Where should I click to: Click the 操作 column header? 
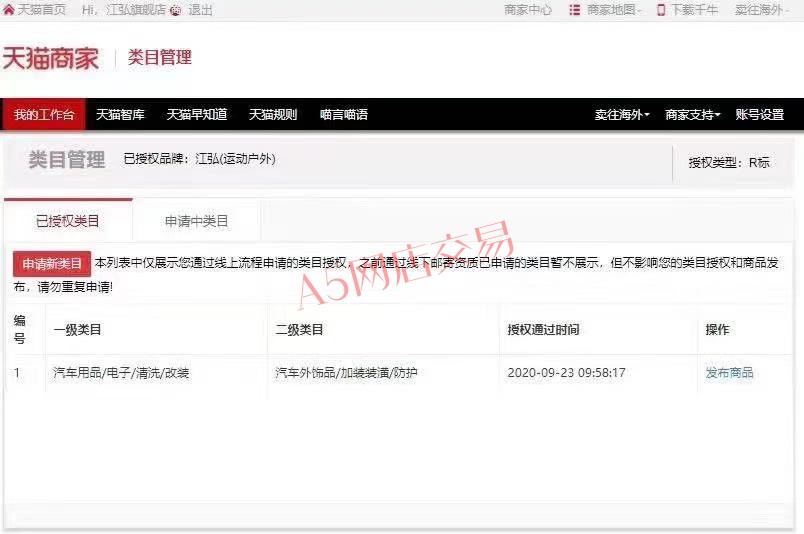pos(717,329)
